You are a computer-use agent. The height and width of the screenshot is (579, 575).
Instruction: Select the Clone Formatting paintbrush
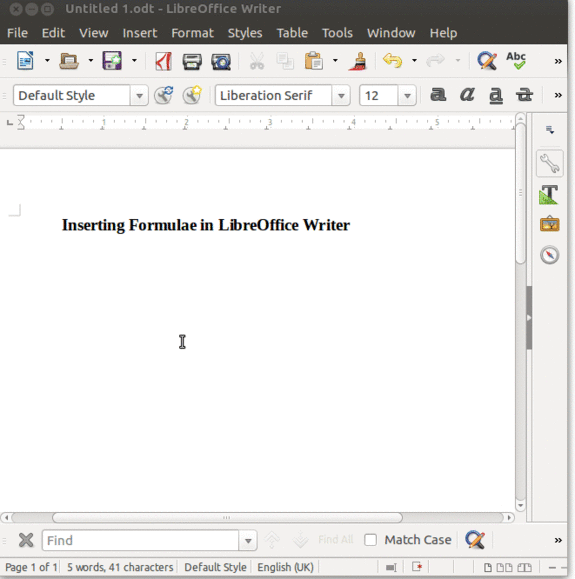(x=358, y=61)
